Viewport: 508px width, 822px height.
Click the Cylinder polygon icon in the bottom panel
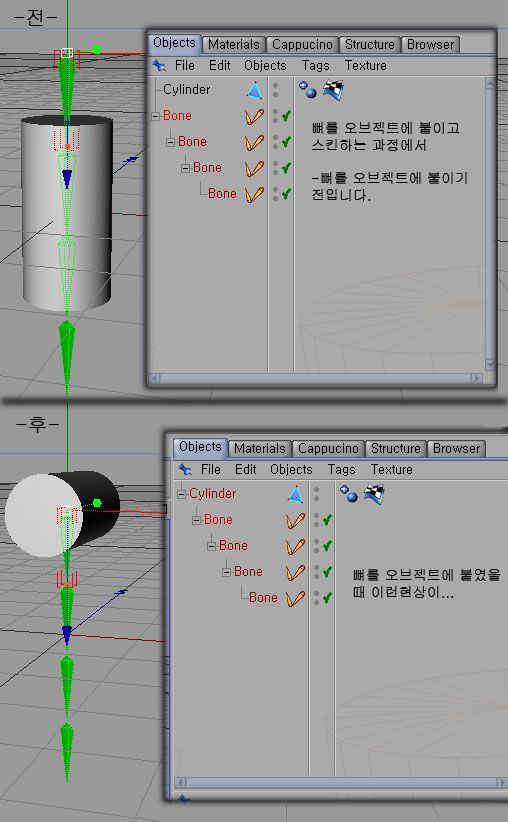[x=295, y=494]
